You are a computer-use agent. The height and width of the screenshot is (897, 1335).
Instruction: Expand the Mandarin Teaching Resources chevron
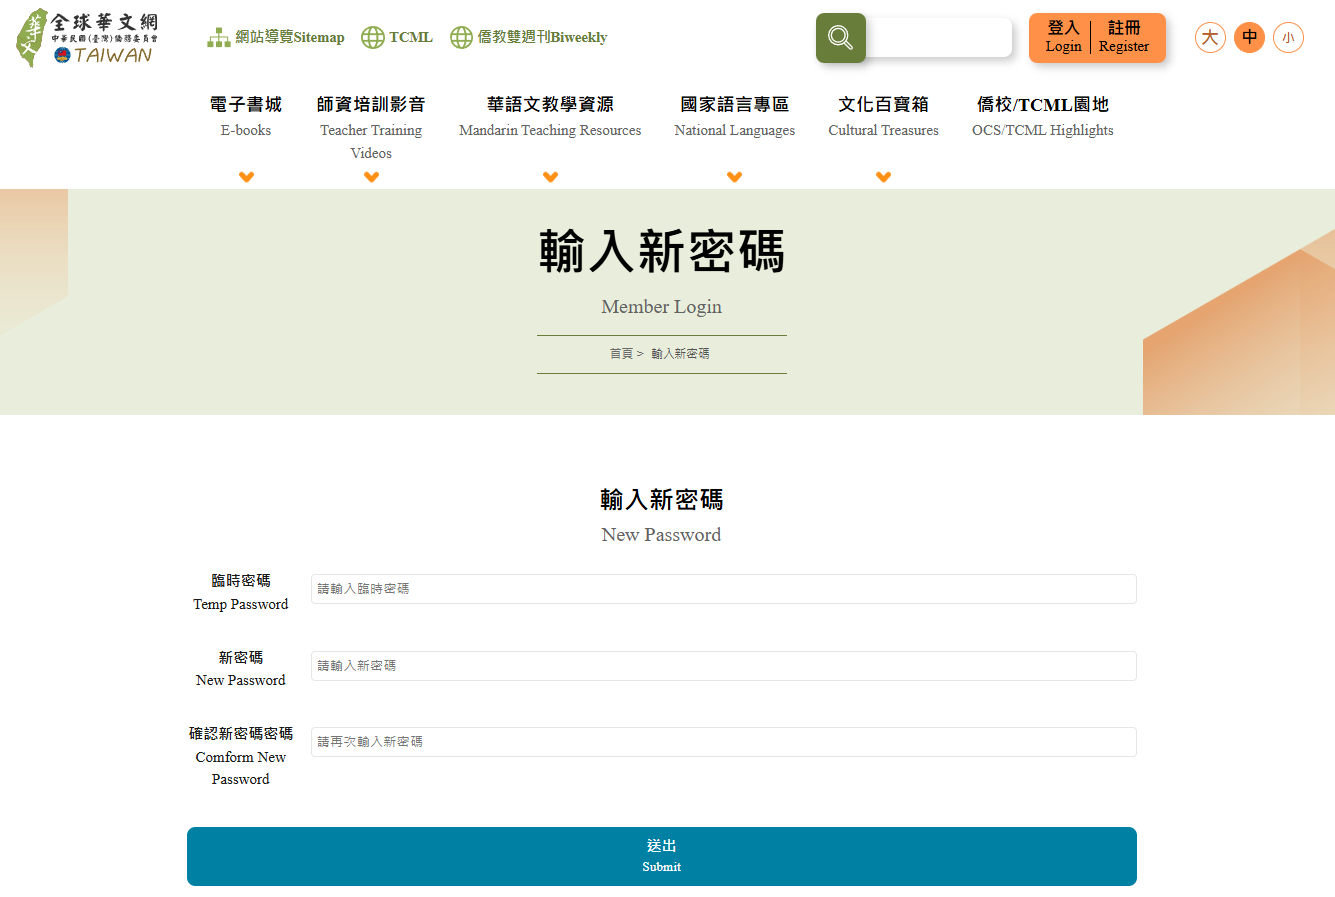(550, 177)
